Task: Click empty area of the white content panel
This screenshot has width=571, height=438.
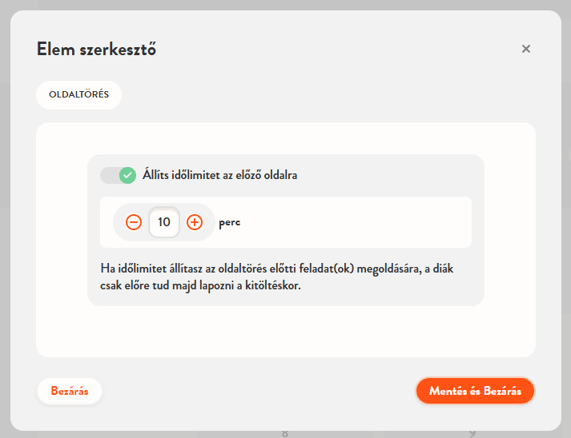Action: click(x=286, y=333)
